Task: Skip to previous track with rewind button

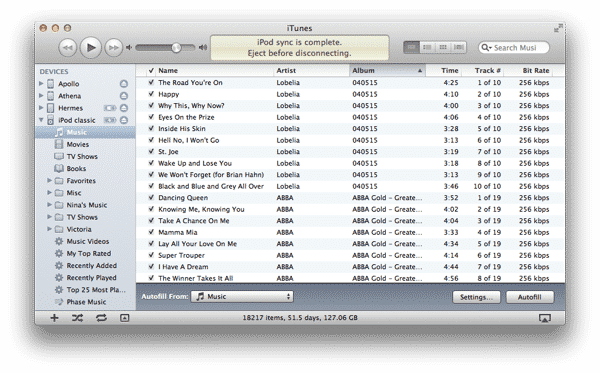Action: 67,48
